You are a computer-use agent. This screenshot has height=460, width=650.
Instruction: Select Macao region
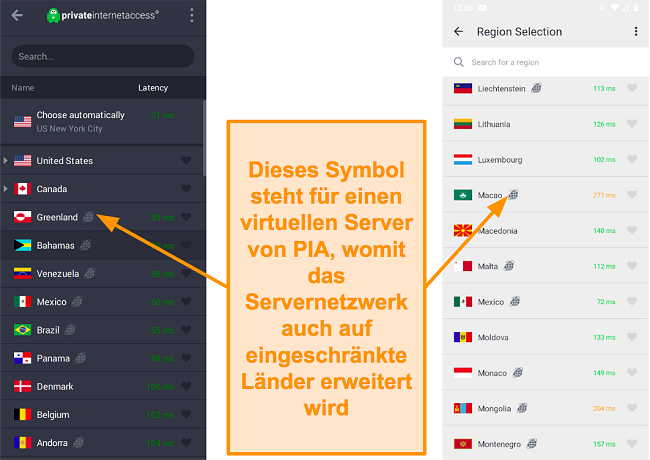546,195
